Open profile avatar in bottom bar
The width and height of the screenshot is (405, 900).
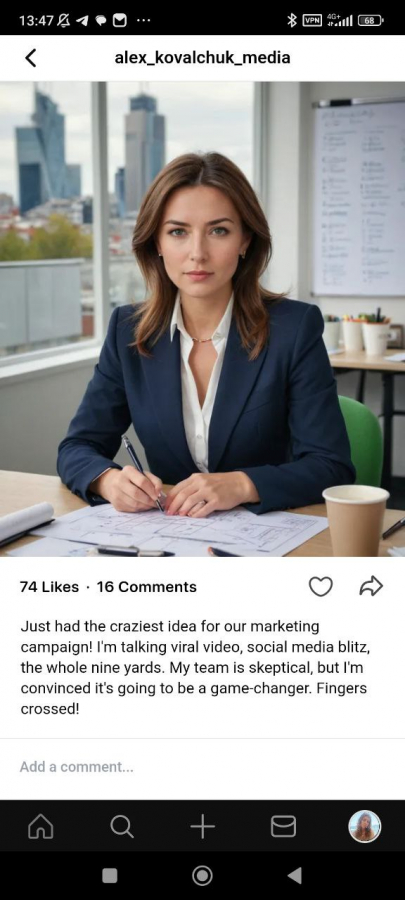pyautogui.click(x=365, y=827)
